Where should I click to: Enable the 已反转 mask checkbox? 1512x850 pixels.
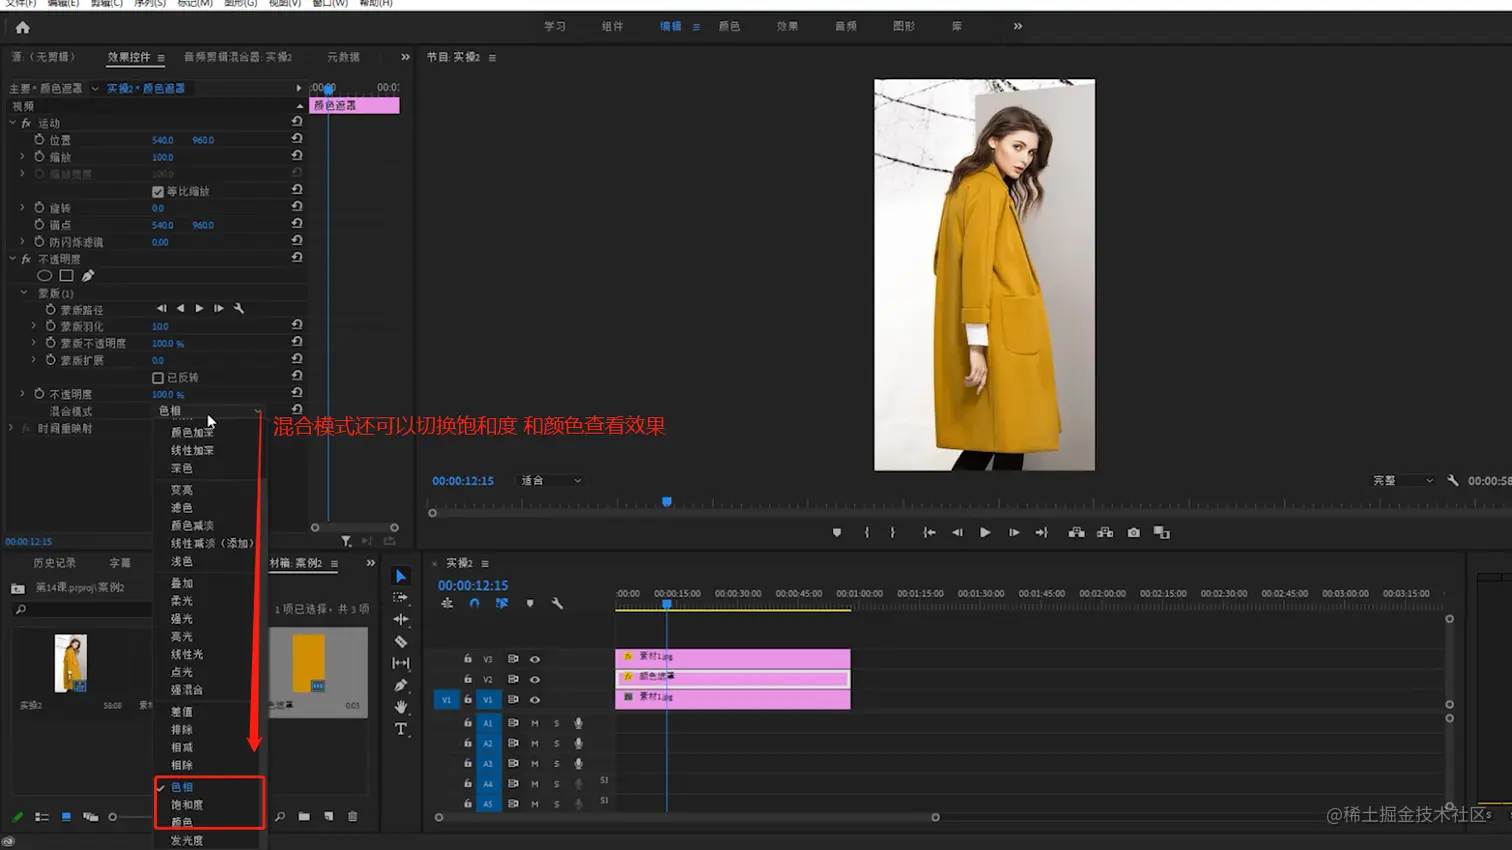[158, 378]
